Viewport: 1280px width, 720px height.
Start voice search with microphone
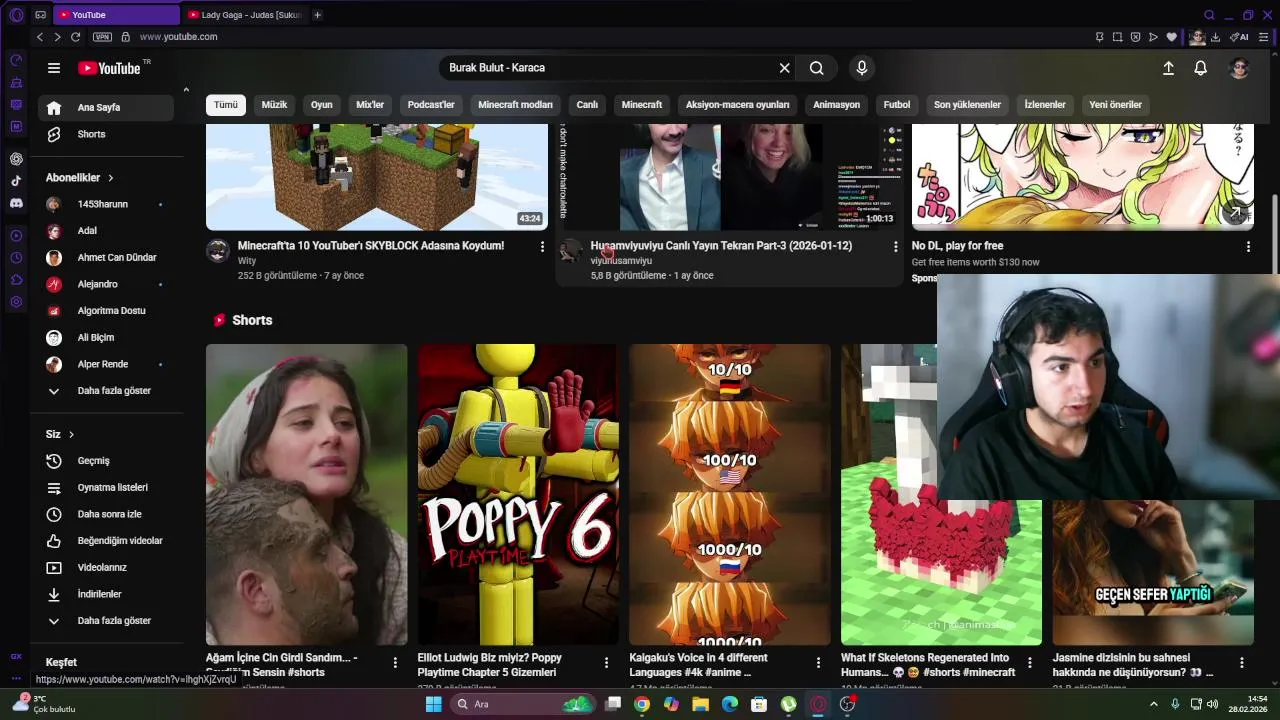862,68
